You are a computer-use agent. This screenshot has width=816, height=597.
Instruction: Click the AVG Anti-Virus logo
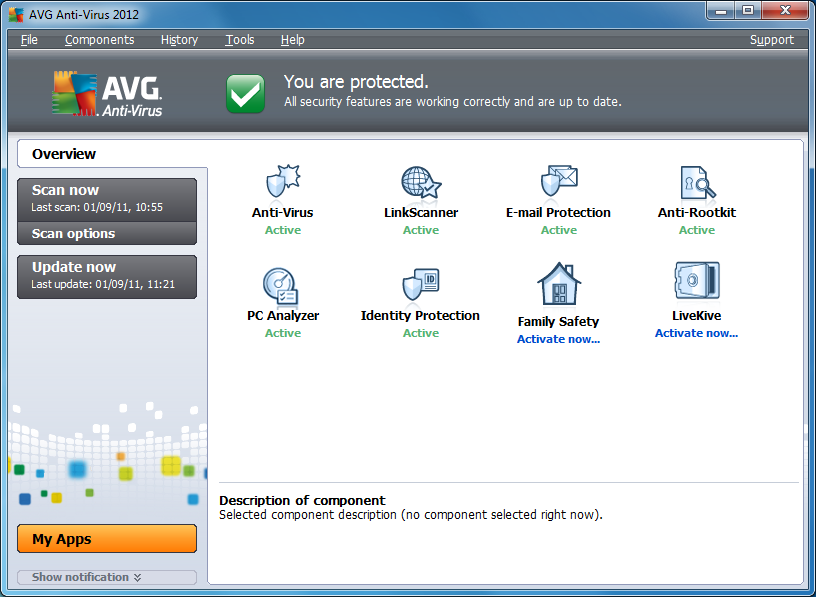pyautogui.click(x=102, y=90)
